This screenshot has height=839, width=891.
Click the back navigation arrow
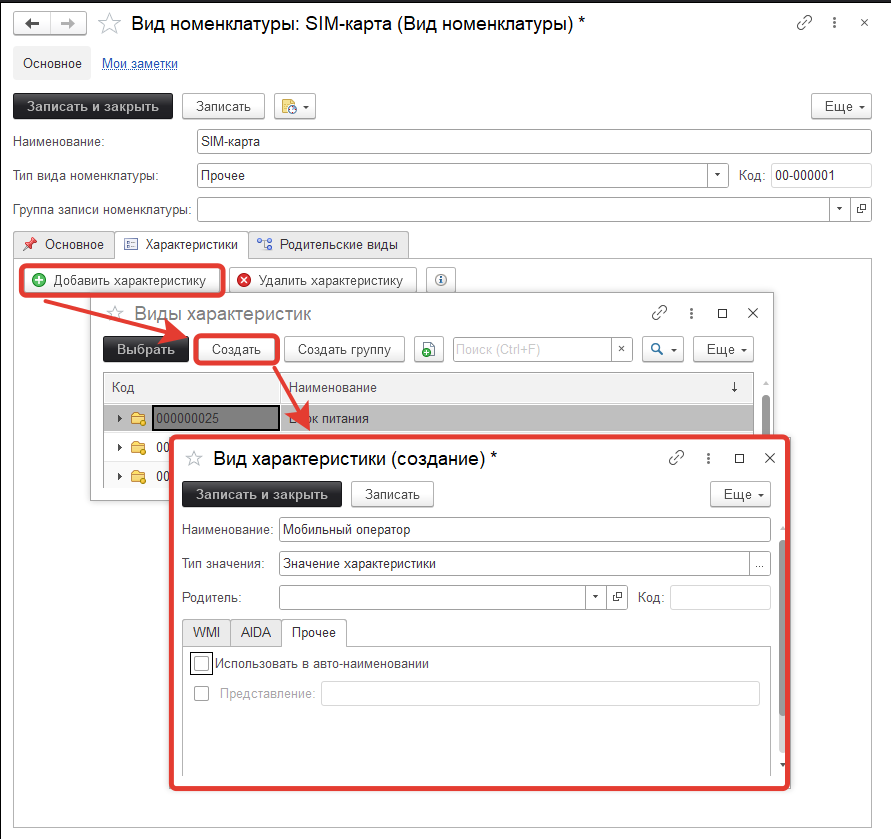[31, 23]
